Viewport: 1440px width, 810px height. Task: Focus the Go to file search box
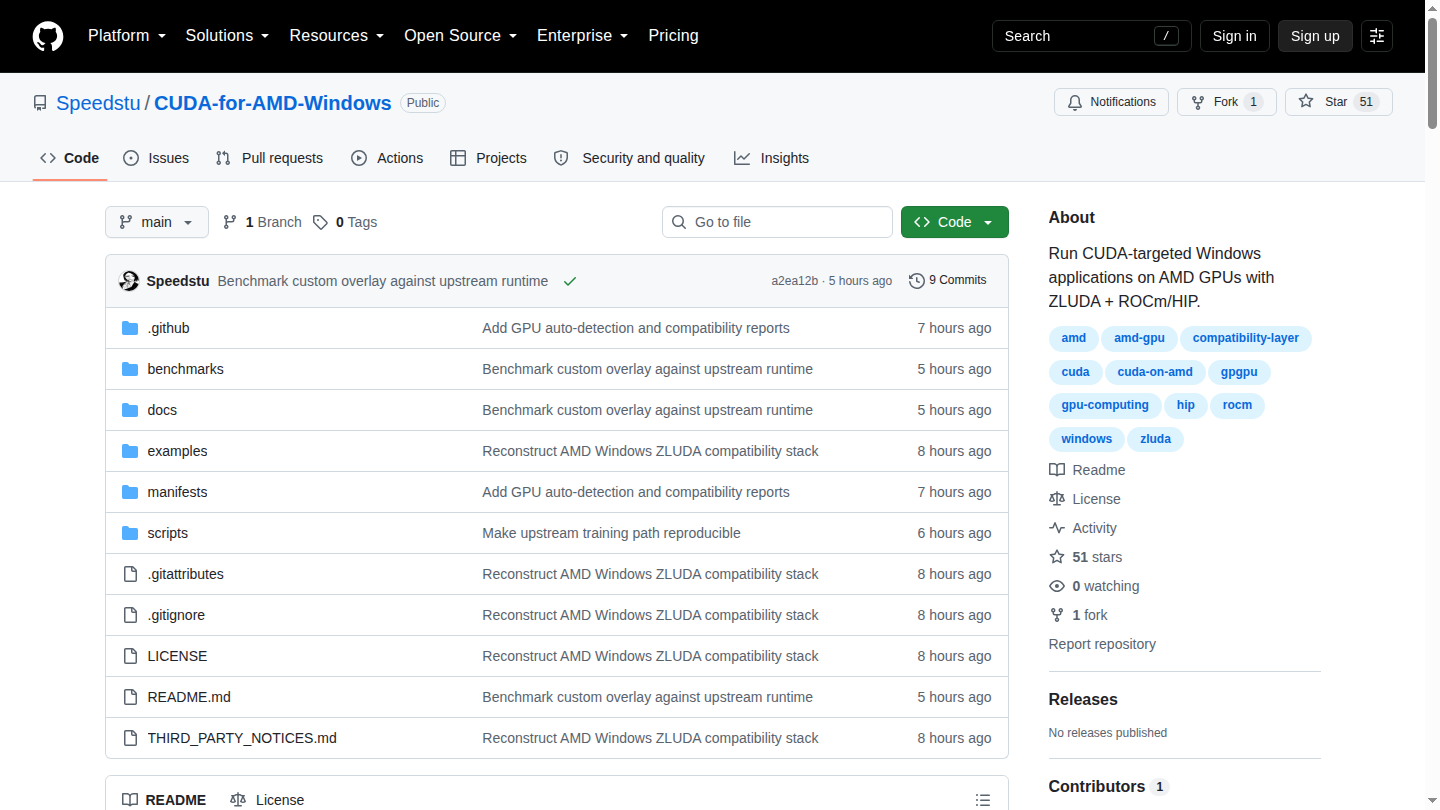[x=777, y=222]
